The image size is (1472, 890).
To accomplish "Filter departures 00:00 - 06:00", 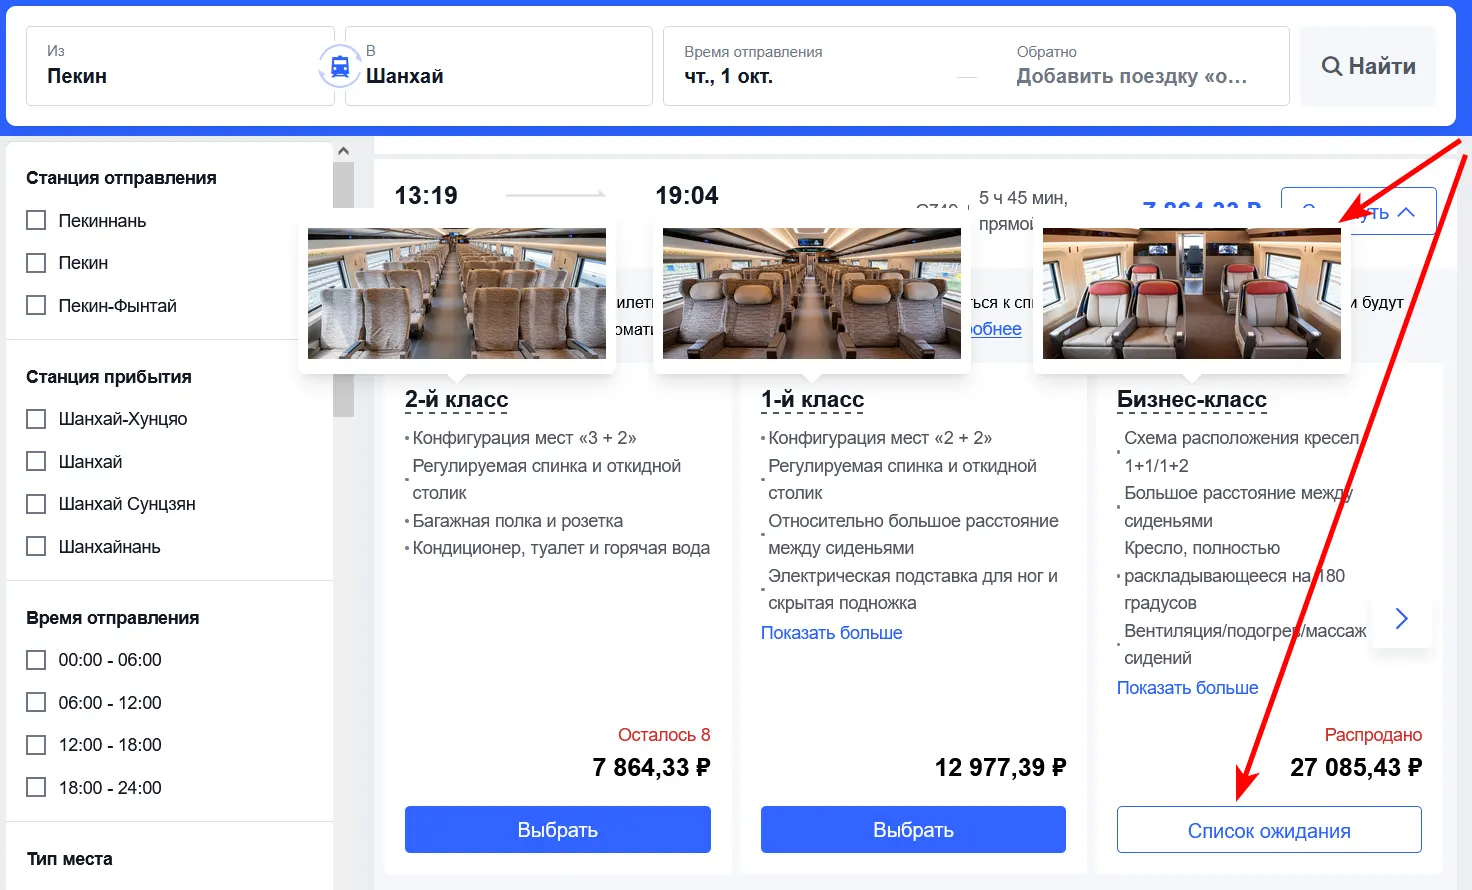I will coord(36,660).
